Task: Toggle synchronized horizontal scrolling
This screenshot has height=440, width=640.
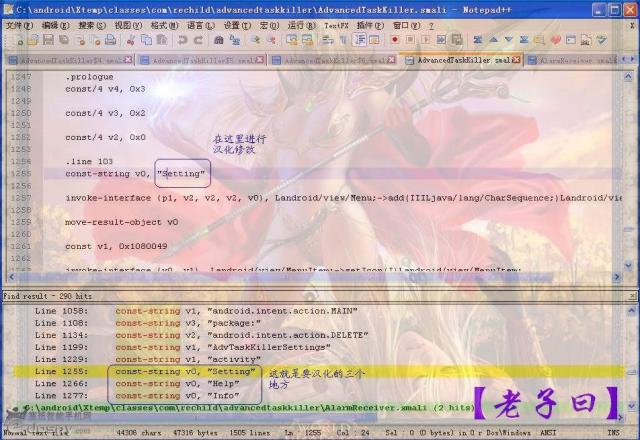Action: click(x=307, y=40)
